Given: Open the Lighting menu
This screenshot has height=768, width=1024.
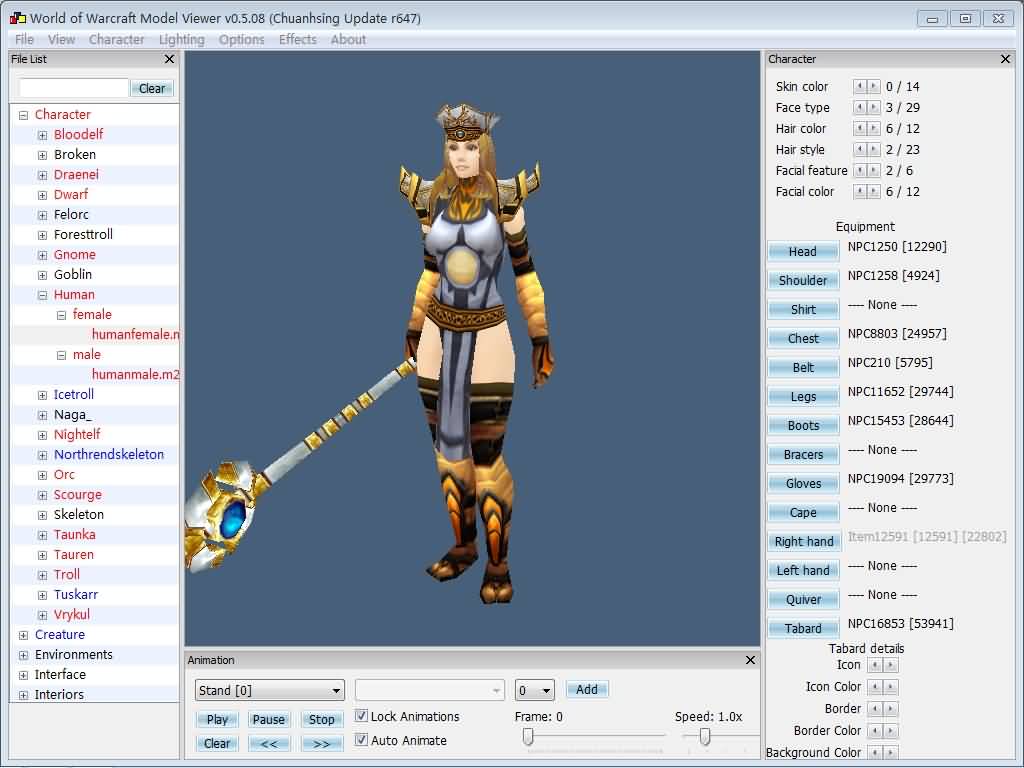Looking at the screenshot, I should [x=181, y=40].
